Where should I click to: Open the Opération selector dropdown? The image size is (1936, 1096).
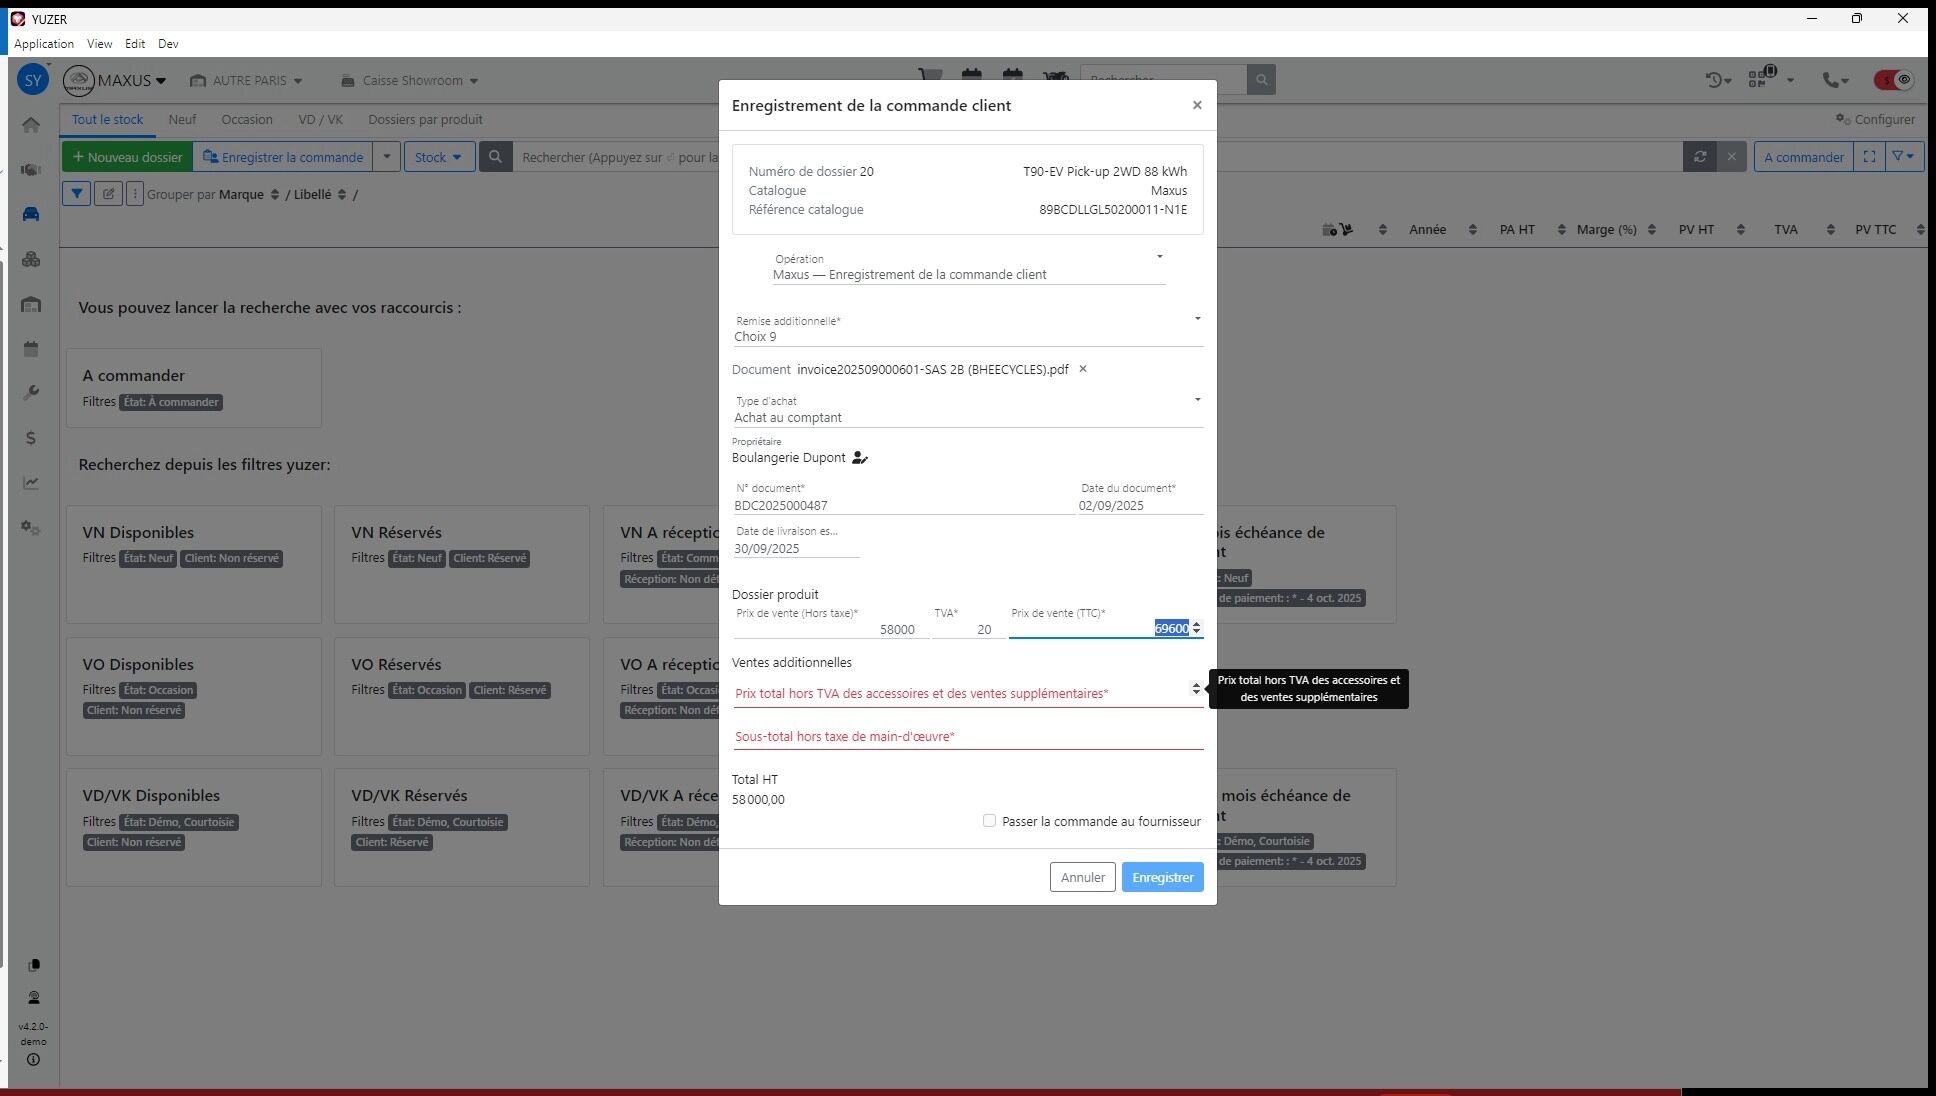click(1159, 257)
